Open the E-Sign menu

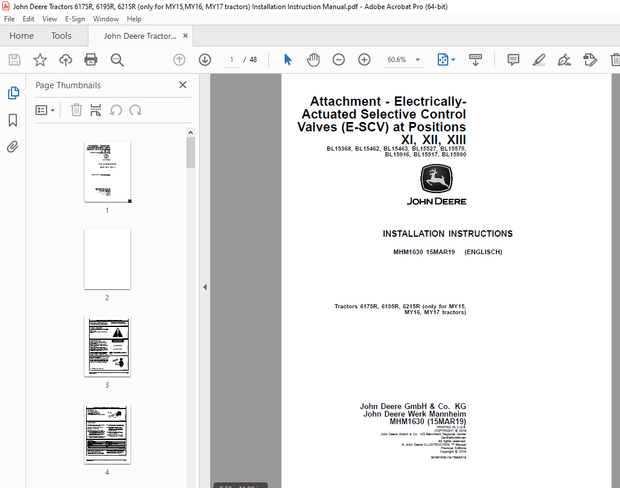pyautogui.click(x=75, y=19)
